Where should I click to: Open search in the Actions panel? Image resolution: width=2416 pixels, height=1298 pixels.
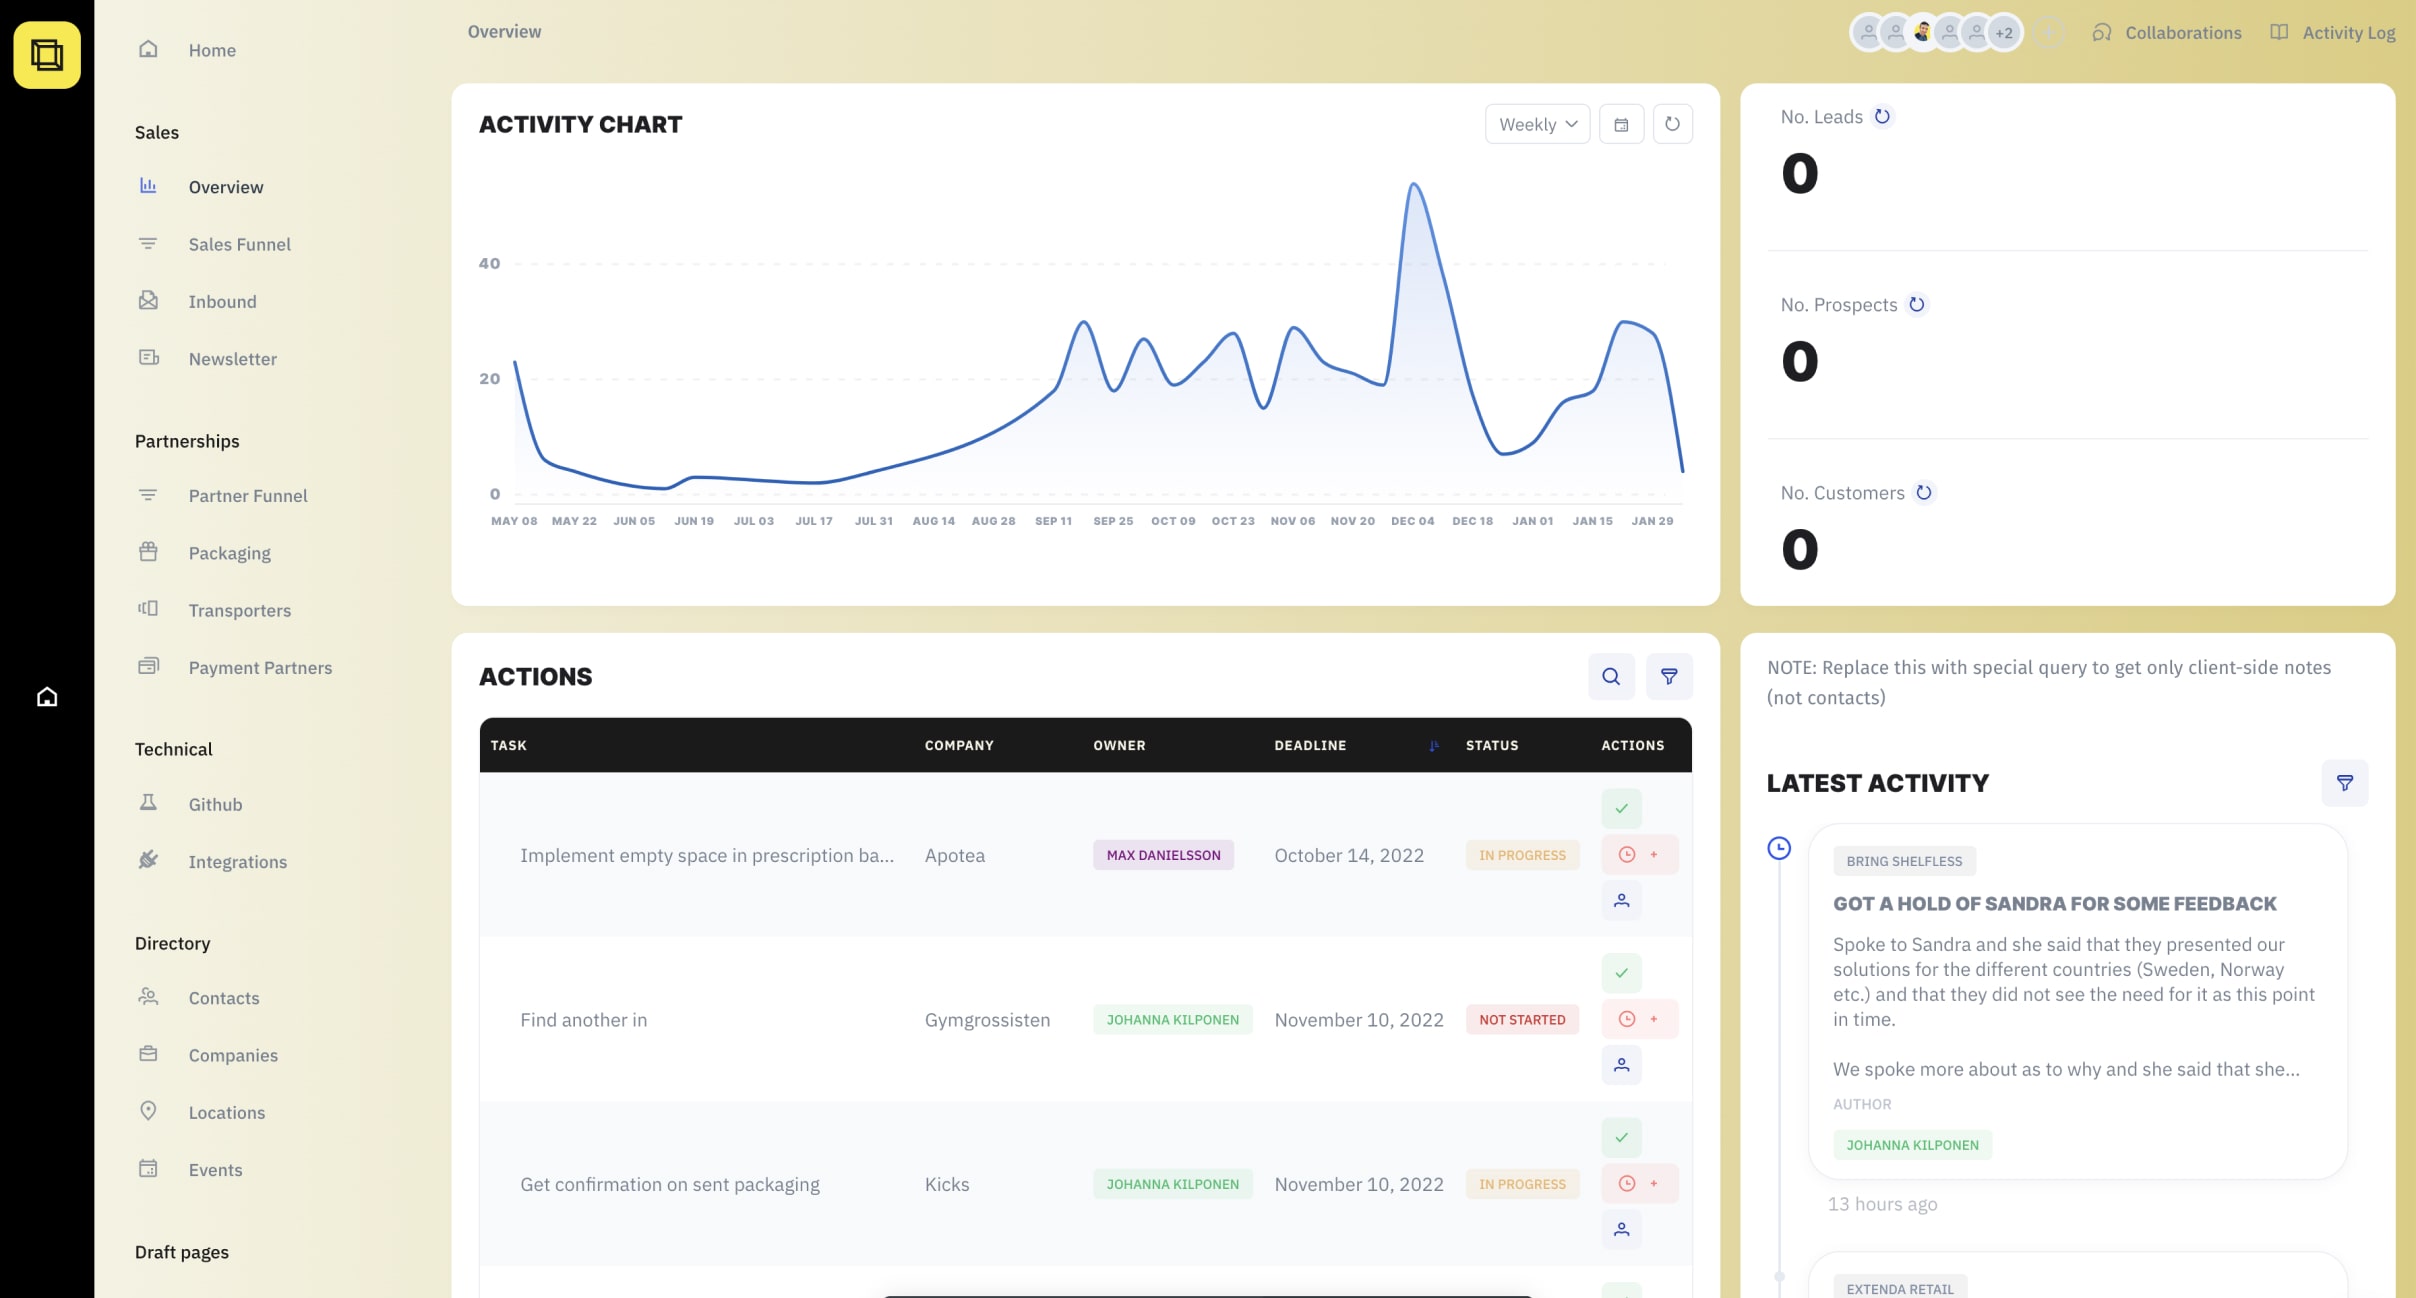(1609, 676)
